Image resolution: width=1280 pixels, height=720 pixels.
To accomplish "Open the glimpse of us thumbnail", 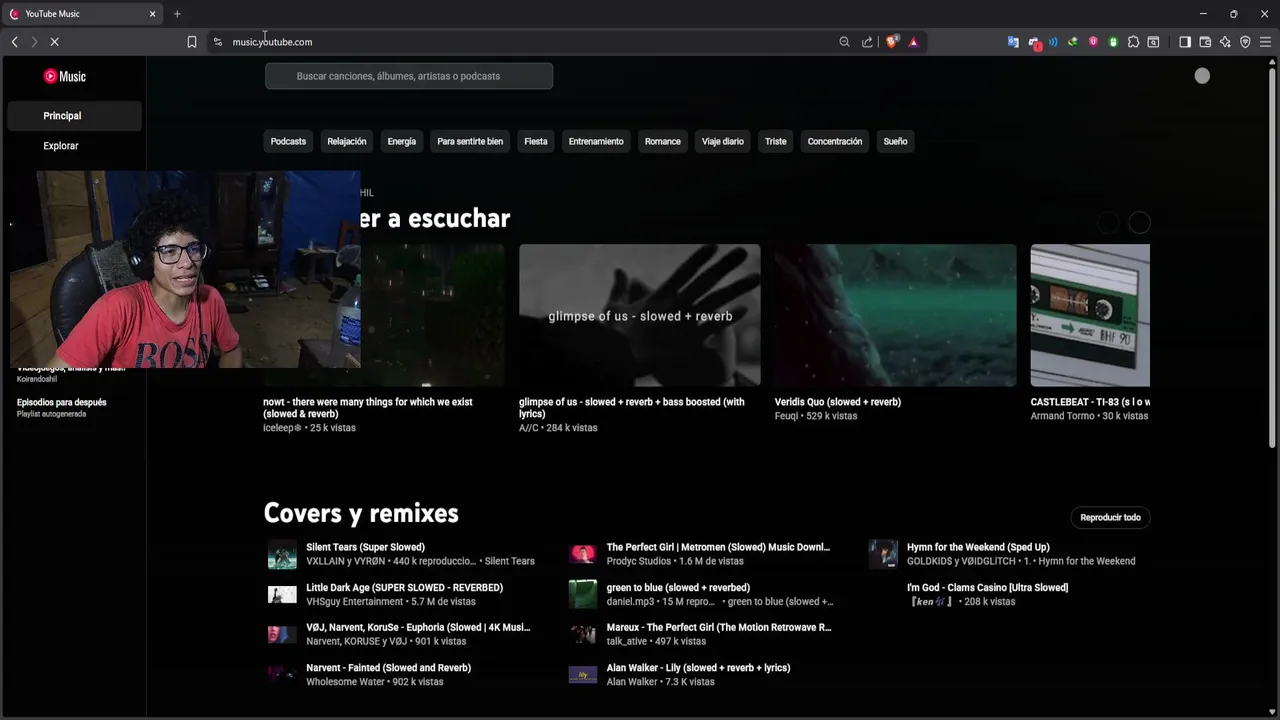I will pos(640,315).
